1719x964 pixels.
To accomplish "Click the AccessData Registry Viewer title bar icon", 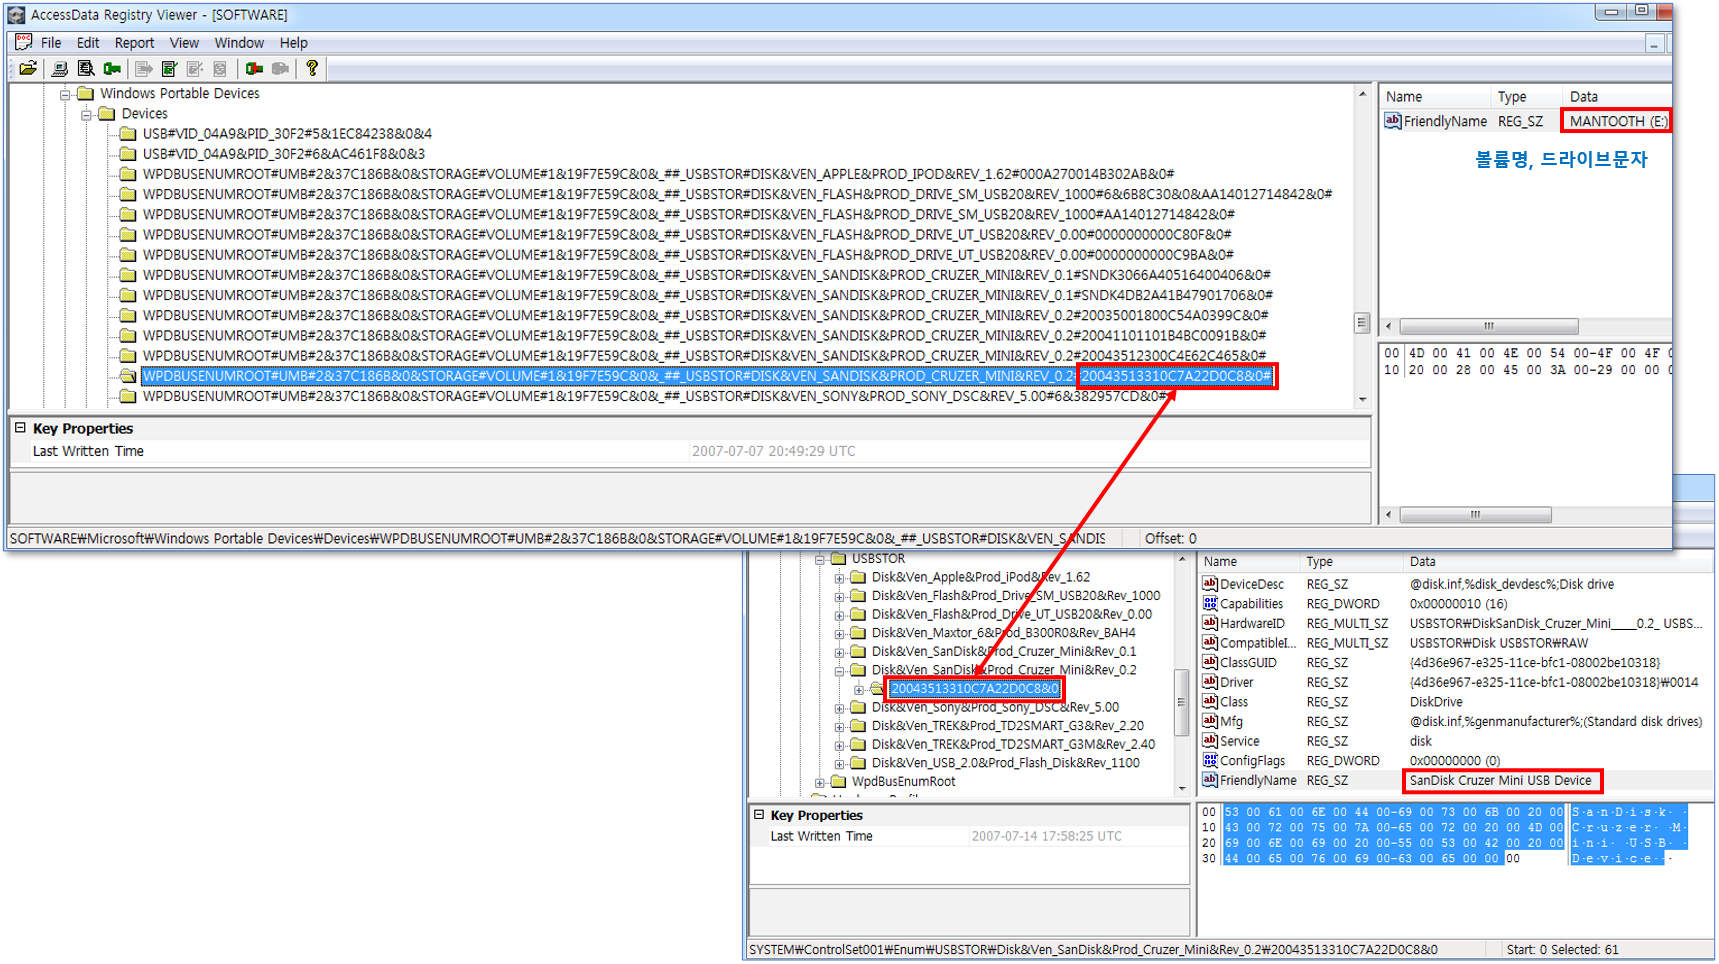I will [16, 15].
